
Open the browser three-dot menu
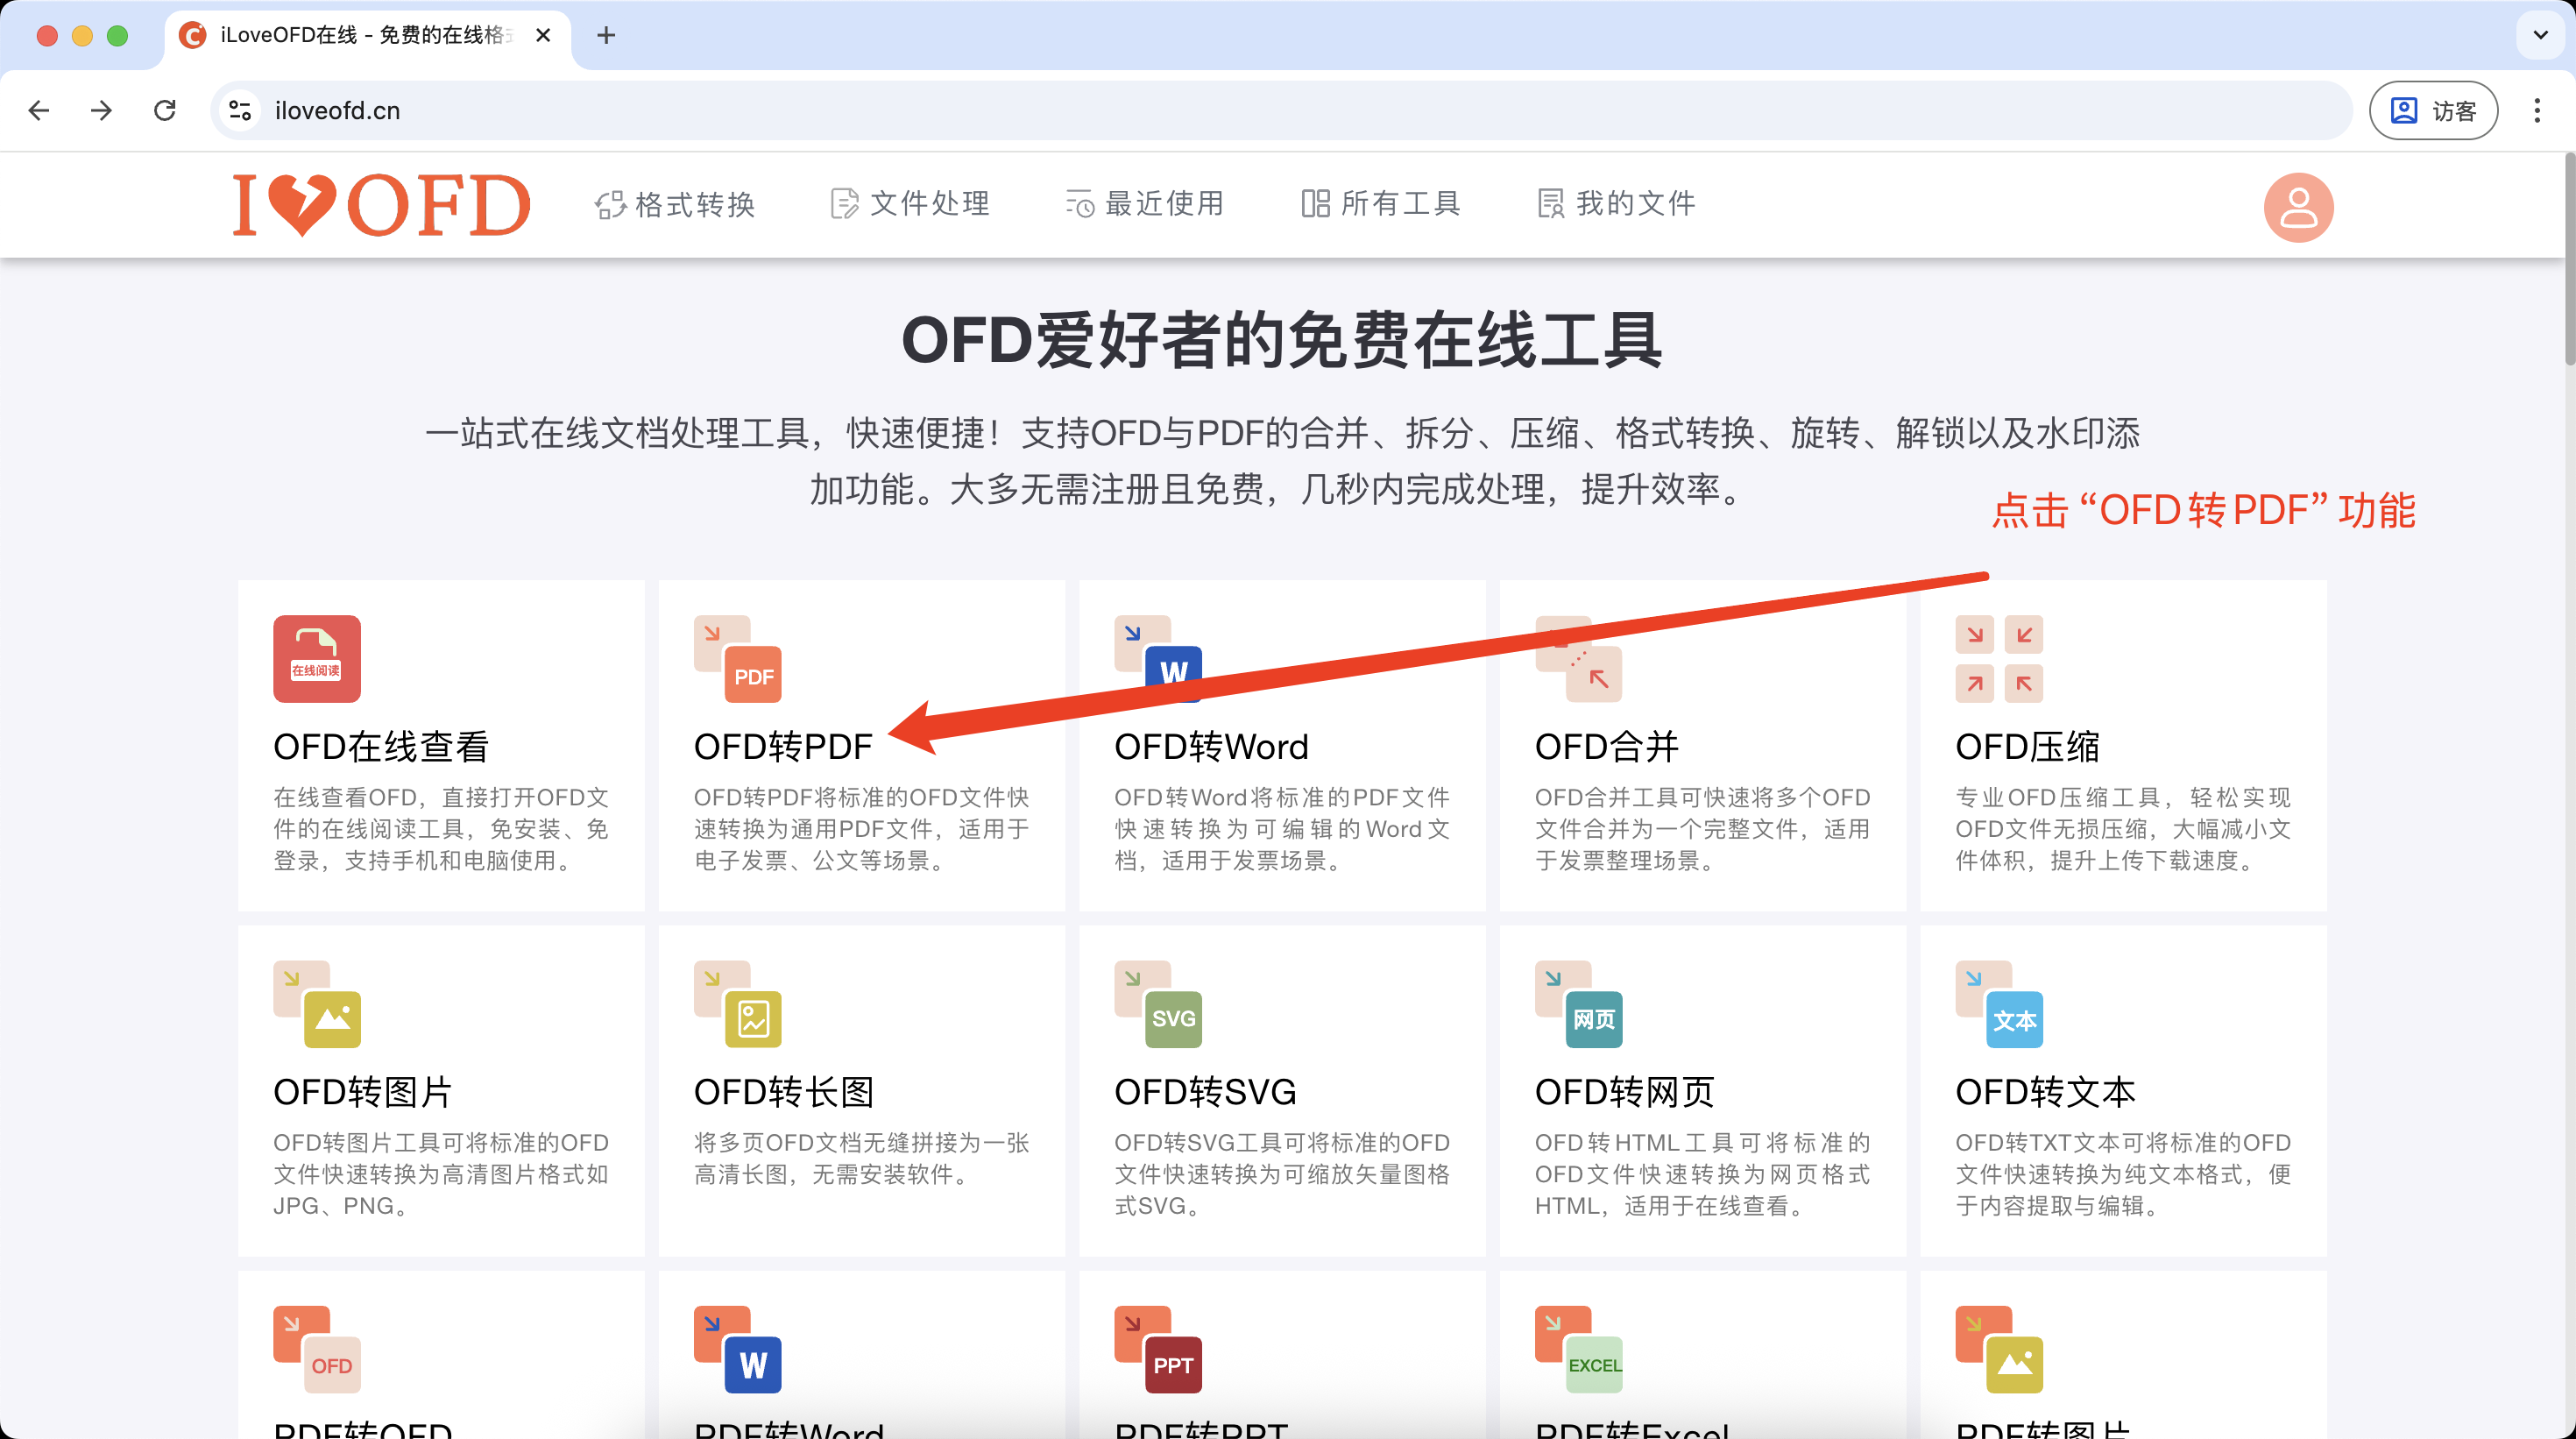click(2538, 110)
